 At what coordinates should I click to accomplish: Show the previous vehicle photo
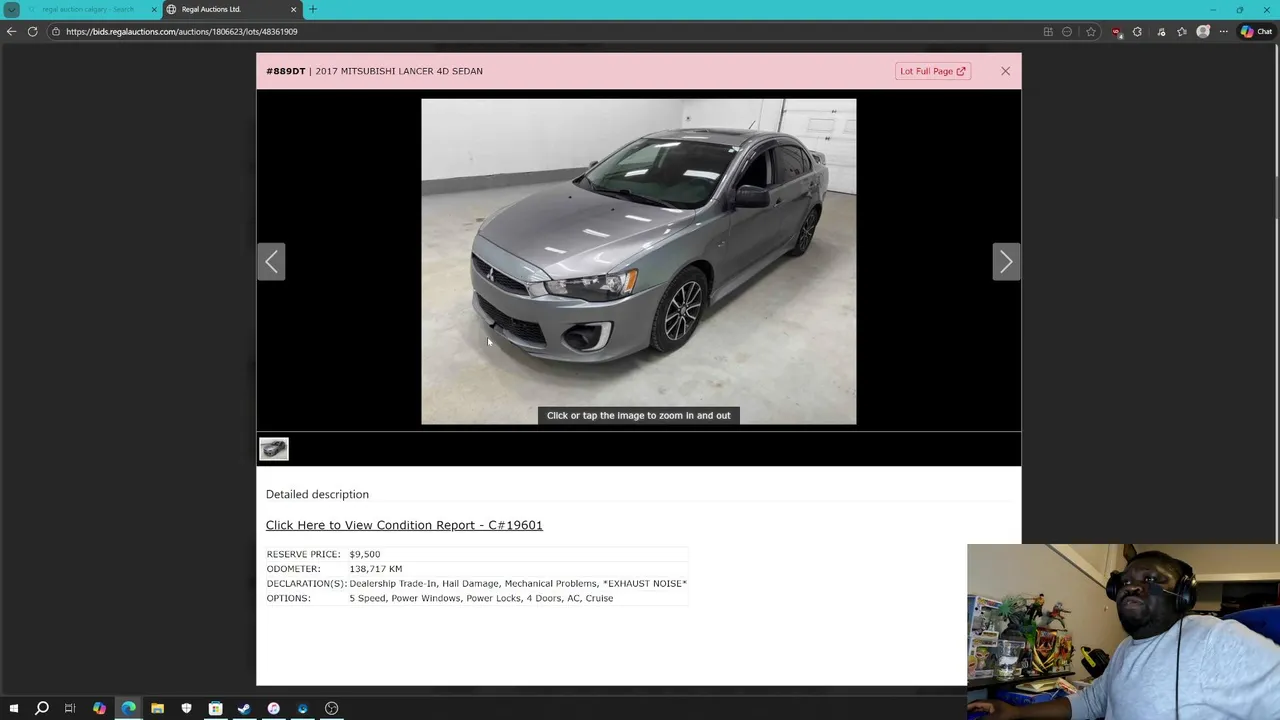pyautogui.click(x=272, y=262)
